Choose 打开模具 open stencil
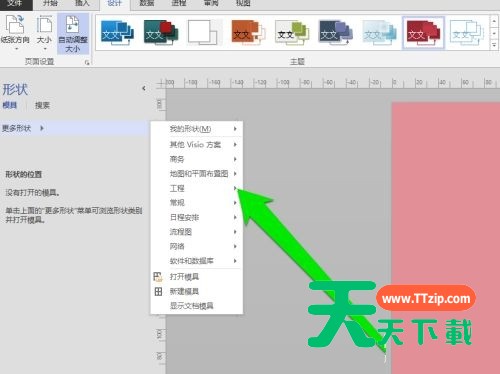 pyautogui.click(x=197, y=276)
